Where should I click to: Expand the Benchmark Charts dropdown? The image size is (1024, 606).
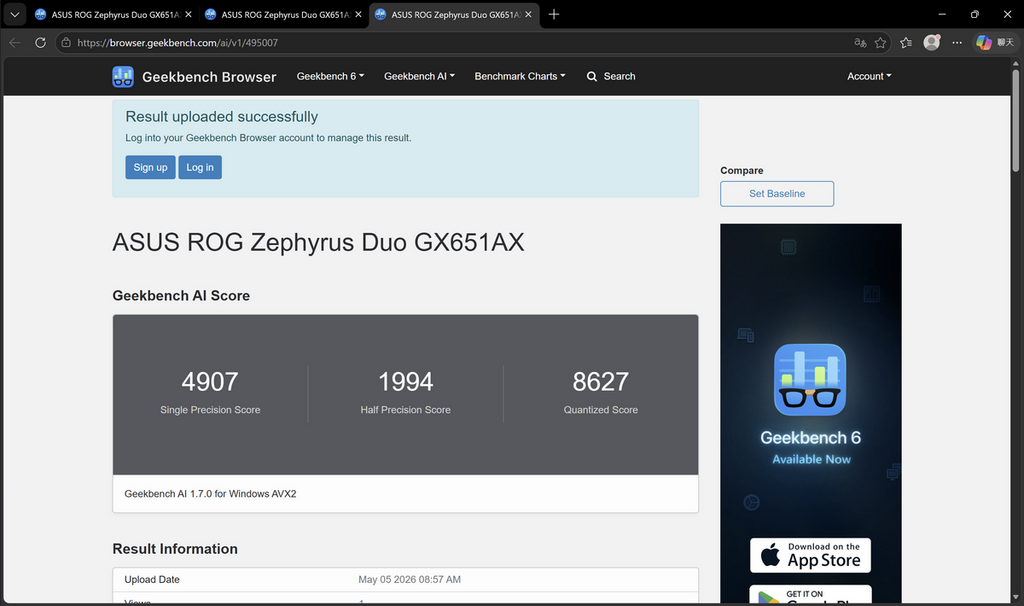coord(520,76)
